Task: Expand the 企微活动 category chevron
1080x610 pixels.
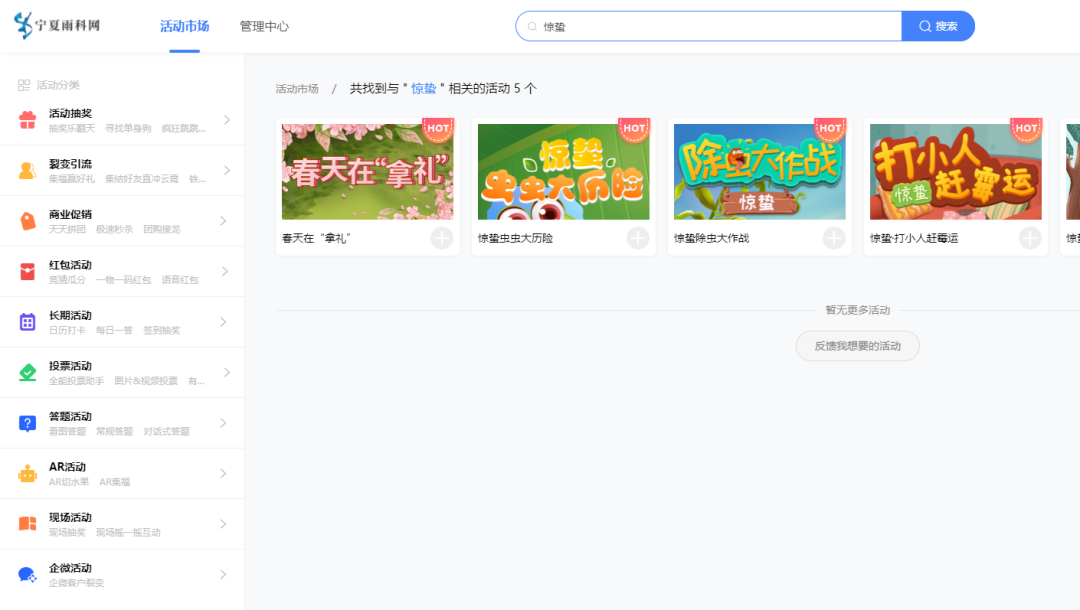Action: coord(223,574)
